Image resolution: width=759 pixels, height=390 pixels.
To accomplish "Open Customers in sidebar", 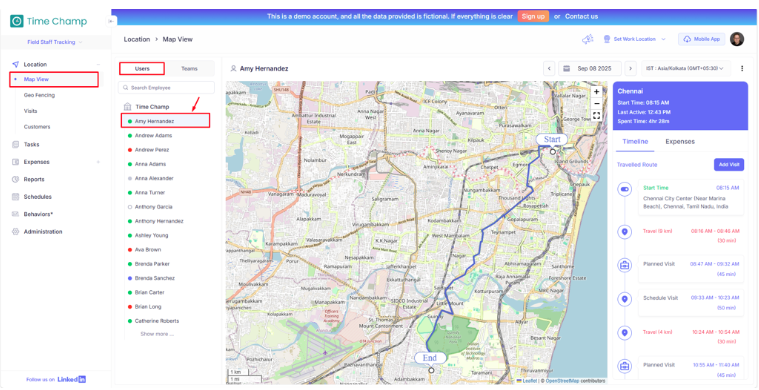I will [37, 127].
